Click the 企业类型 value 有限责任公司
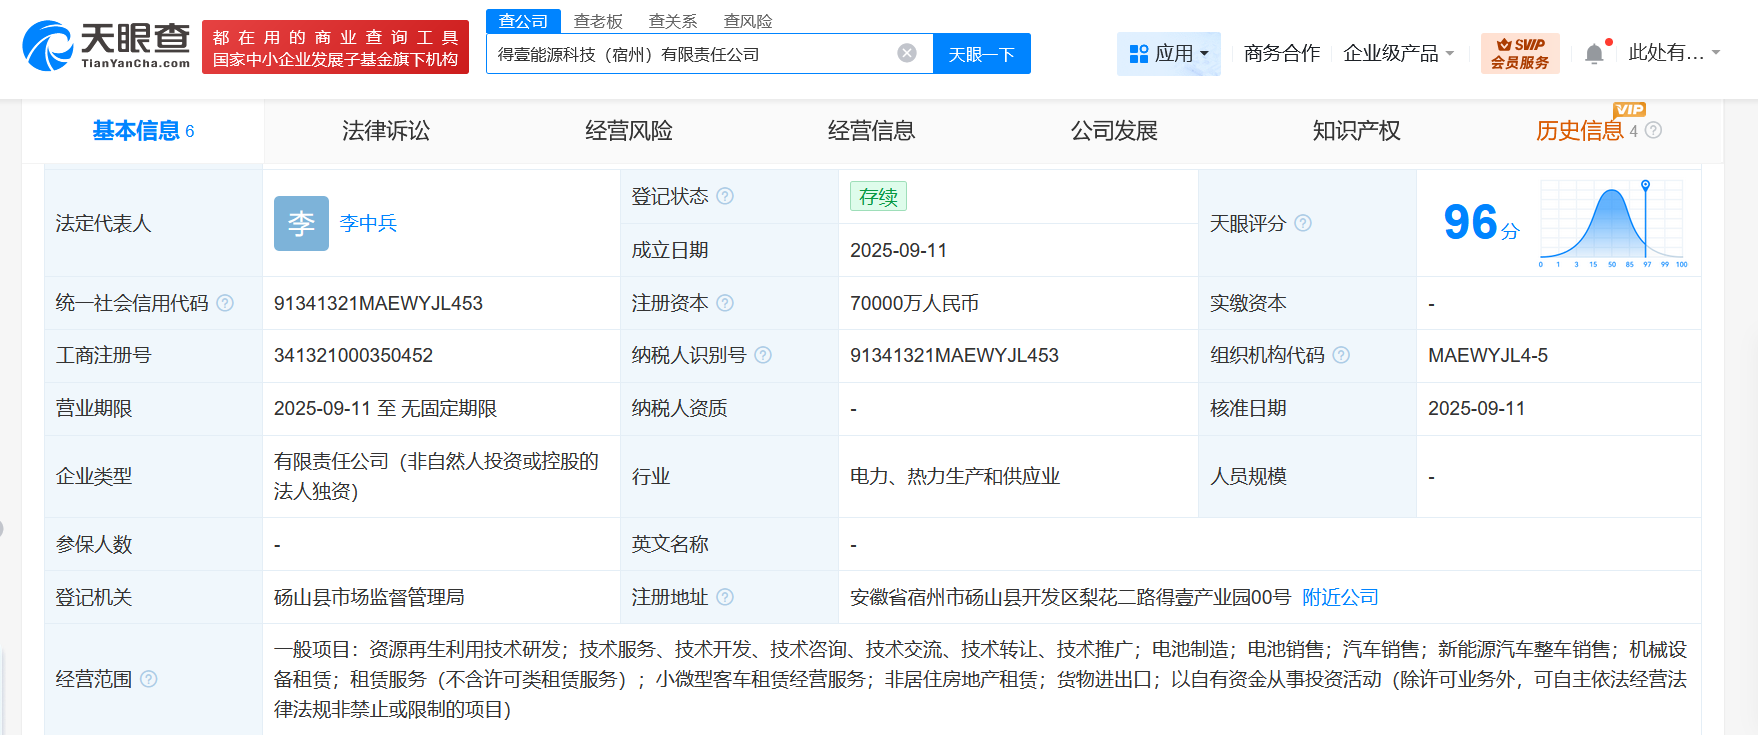Screen dimensions: 1758x735 coord(436,476)
